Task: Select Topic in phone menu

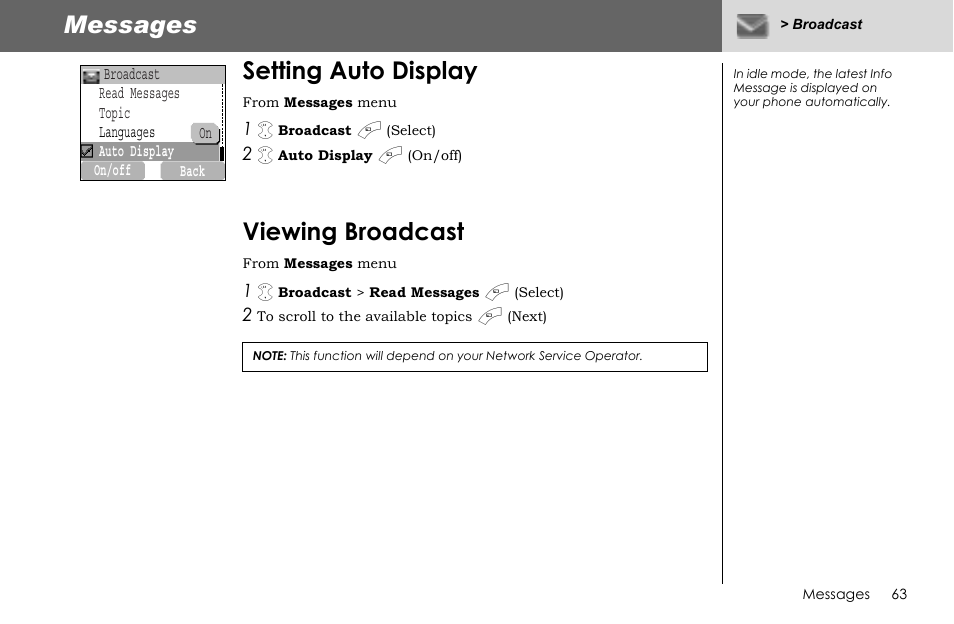Action: 114,113
